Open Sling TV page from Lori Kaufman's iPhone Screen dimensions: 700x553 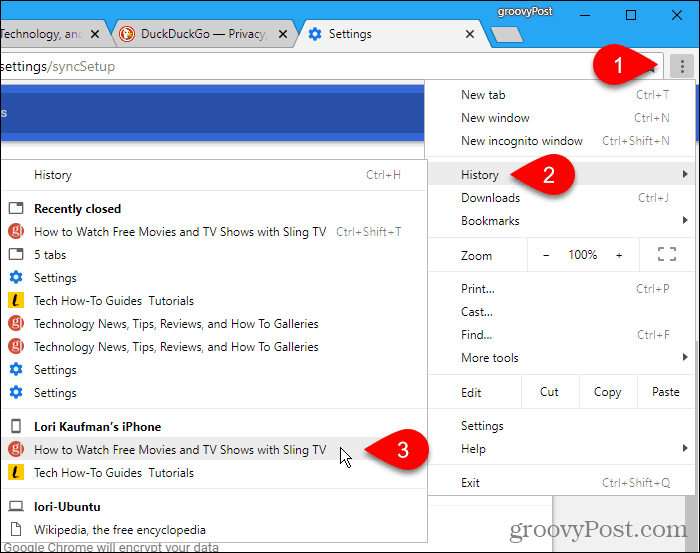pyautogui.click(x=214, y=449)
